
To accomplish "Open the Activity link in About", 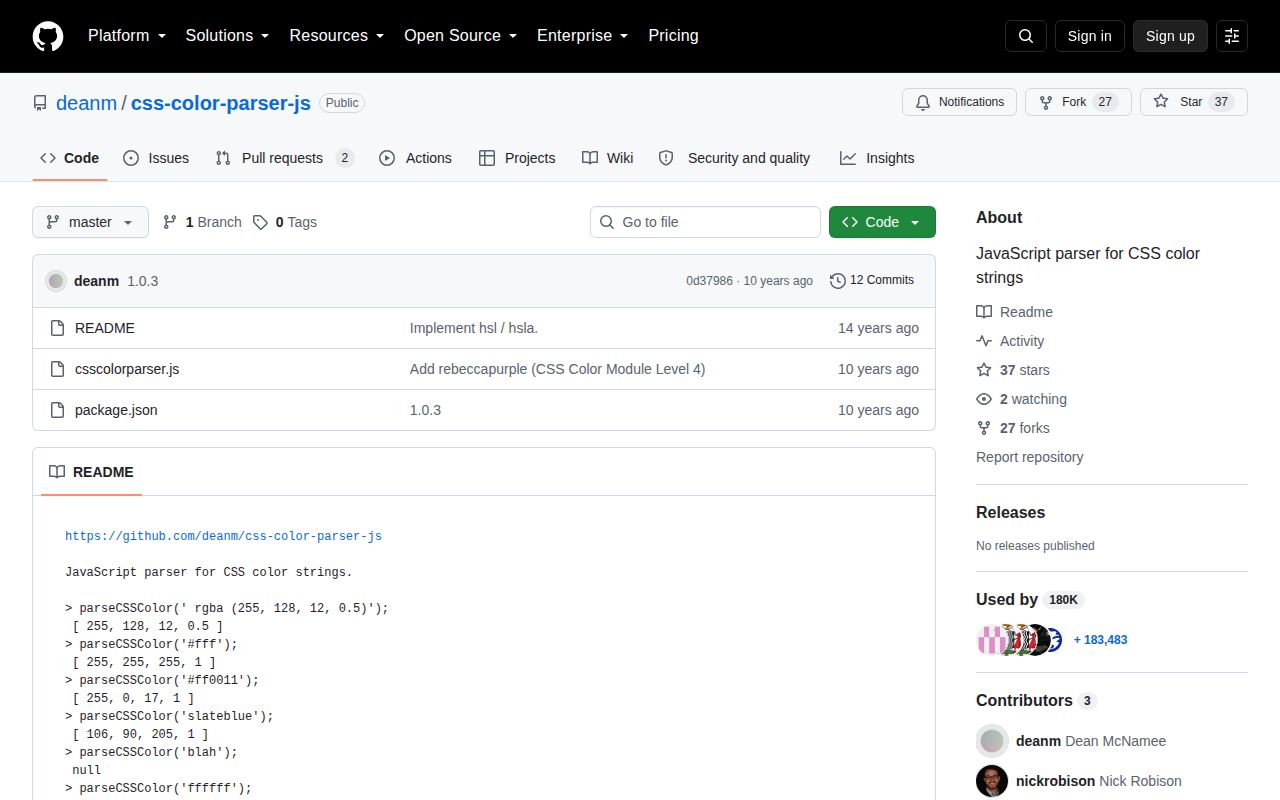I will click(1010, 341).
